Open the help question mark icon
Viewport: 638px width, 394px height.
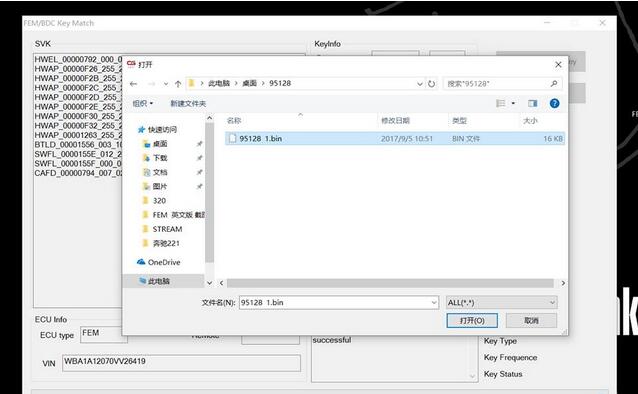(554, 103)
